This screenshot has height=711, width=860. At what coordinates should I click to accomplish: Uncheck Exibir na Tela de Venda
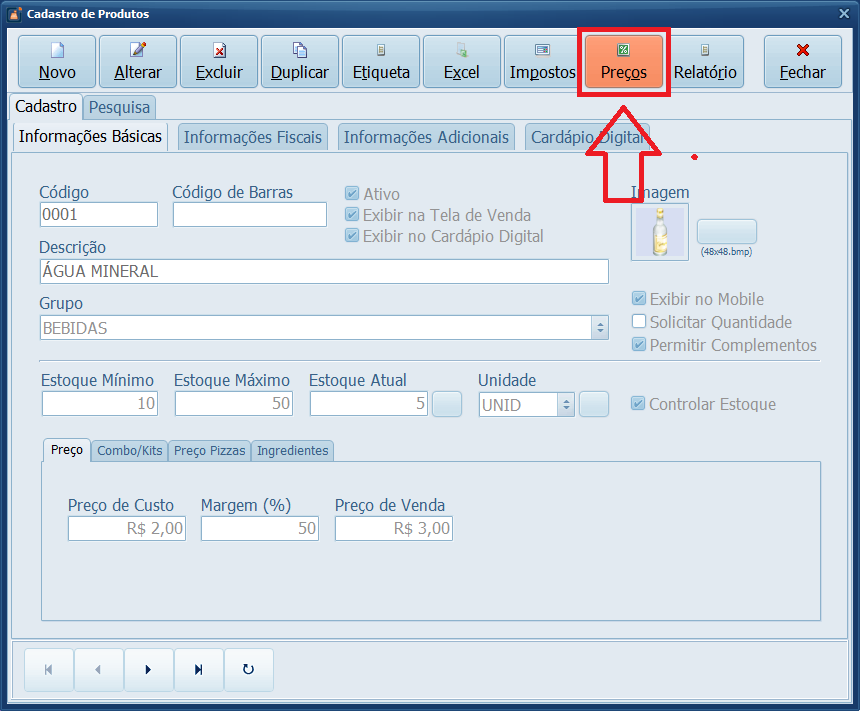[x=352, y=215]
